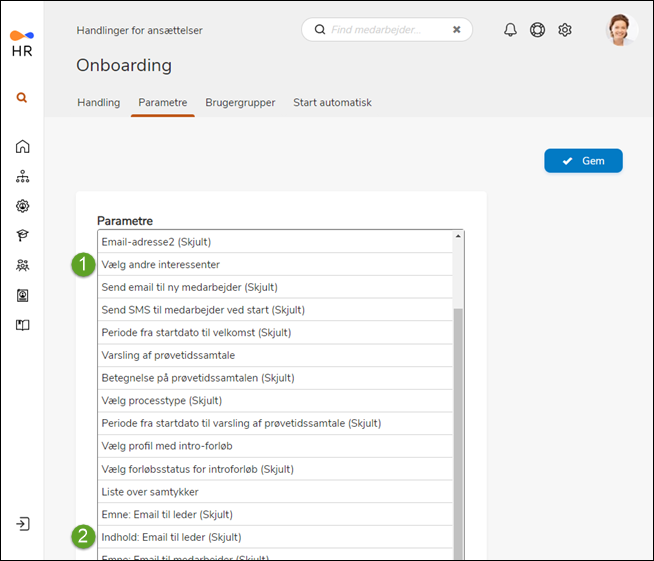Open the user profile avatar
The width and height of the screenshot is (654, 561).
click(x=621, y=30)
